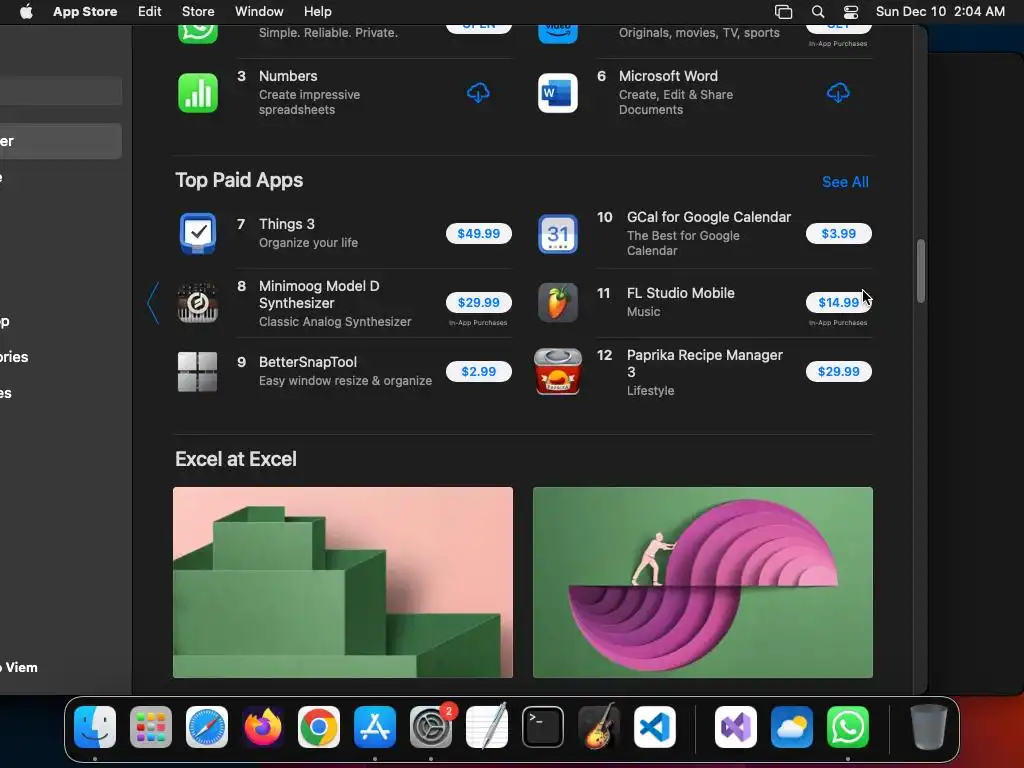Launch Firefox from the Dock

(263, 727)
